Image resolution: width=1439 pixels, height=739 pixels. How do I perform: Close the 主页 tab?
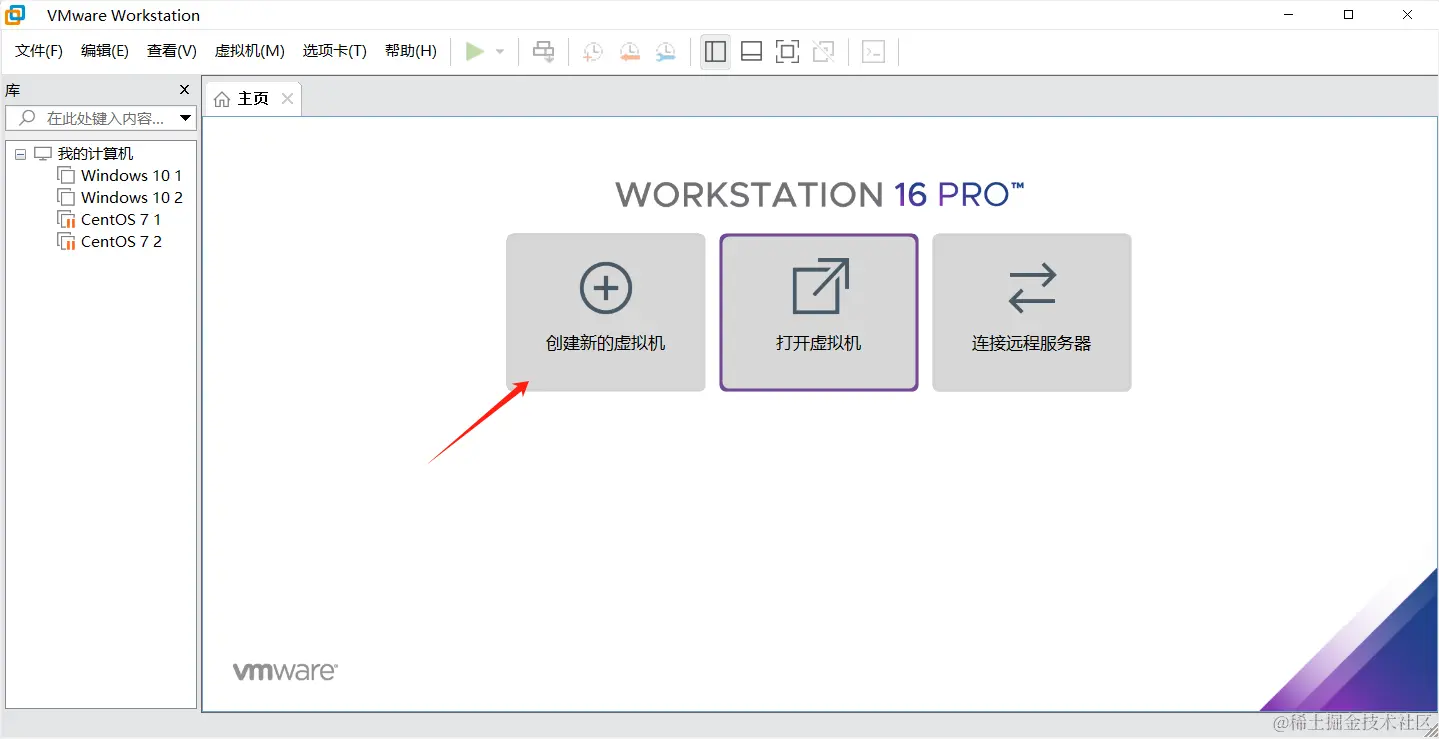tap(287, 99)
